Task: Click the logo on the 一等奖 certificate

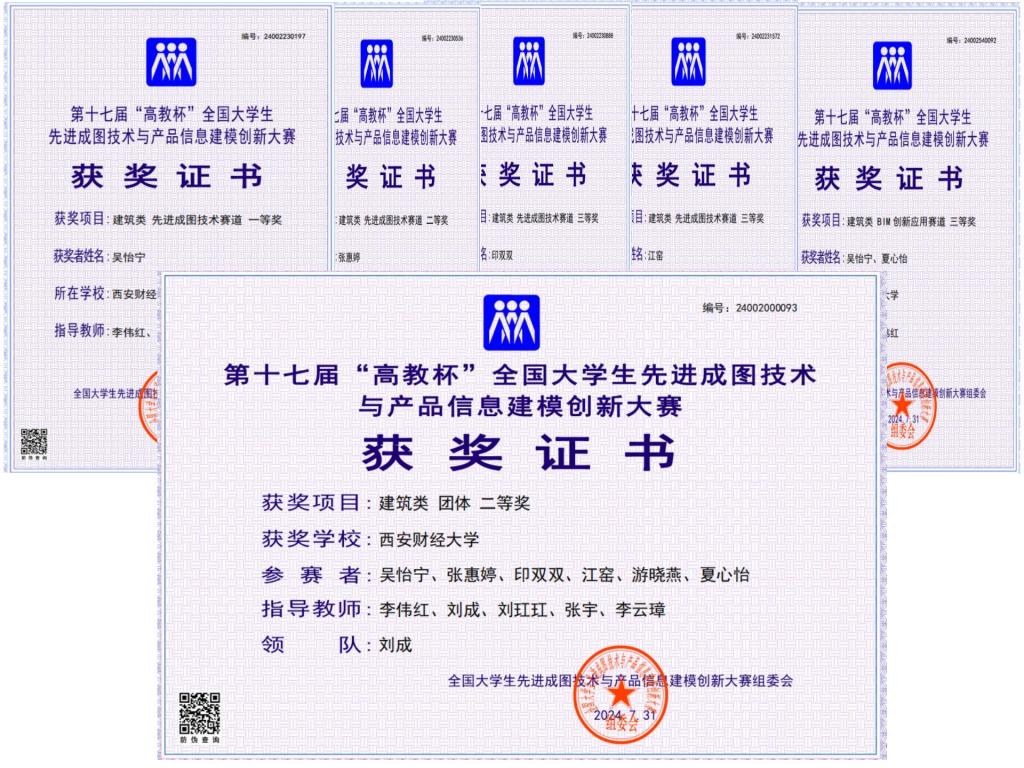Action: click(171, 62)
